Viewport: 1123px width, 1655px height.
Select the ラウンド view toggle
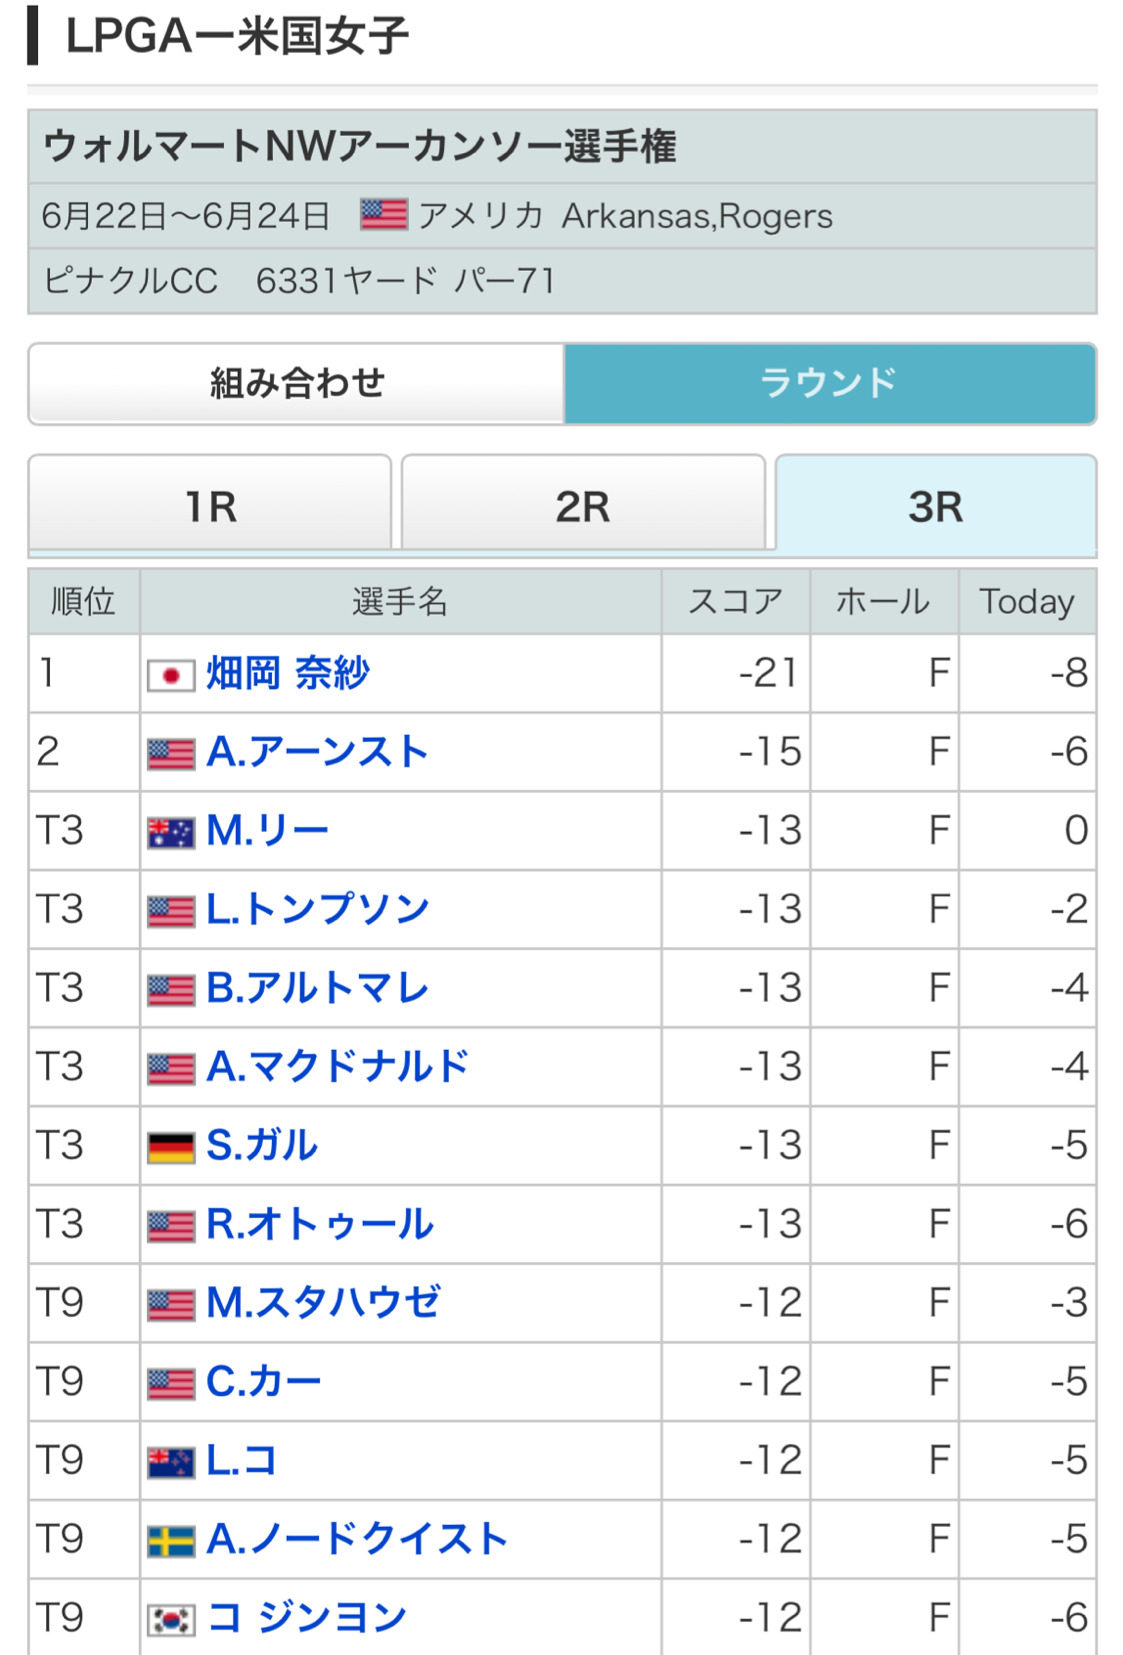(830, 384)
